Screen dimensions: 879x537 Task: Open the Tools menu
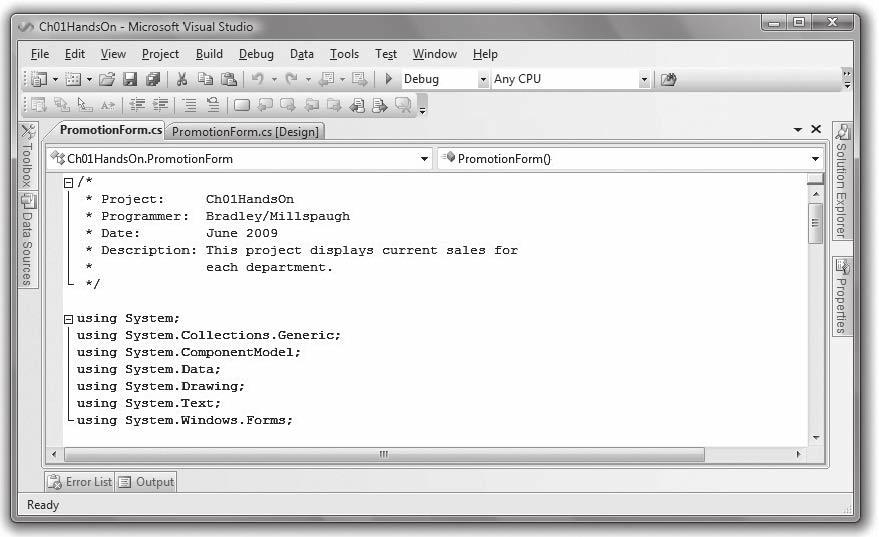(x=344, y=54)
